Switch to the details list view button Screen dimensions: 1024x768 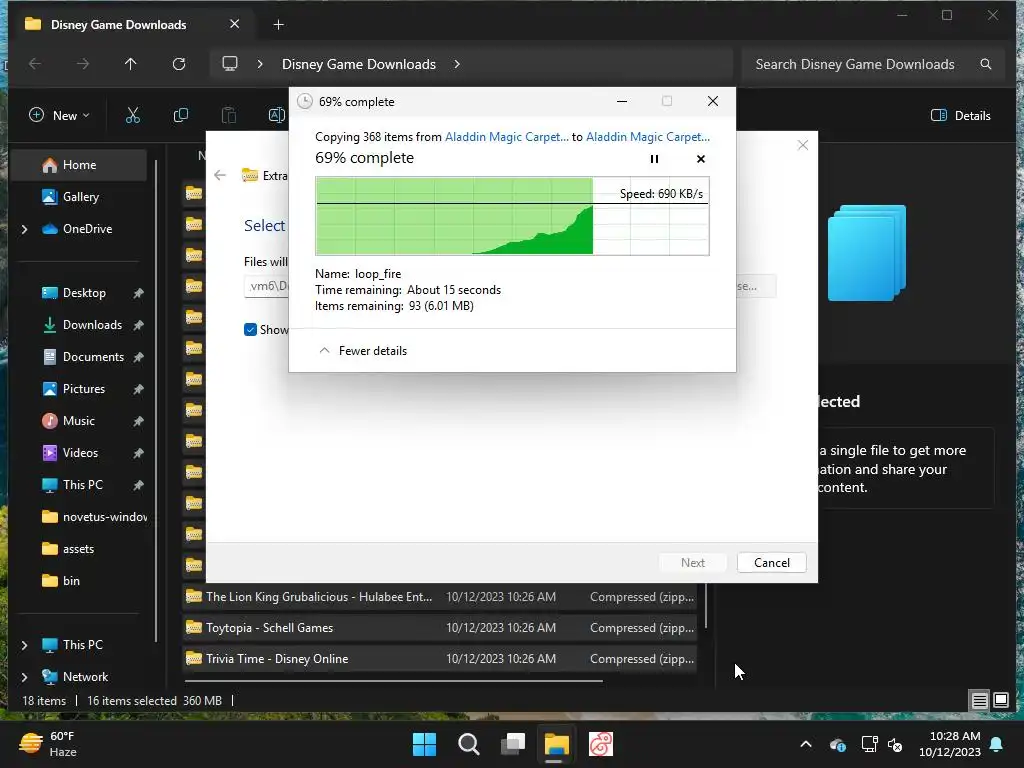(x=980, y=701)
